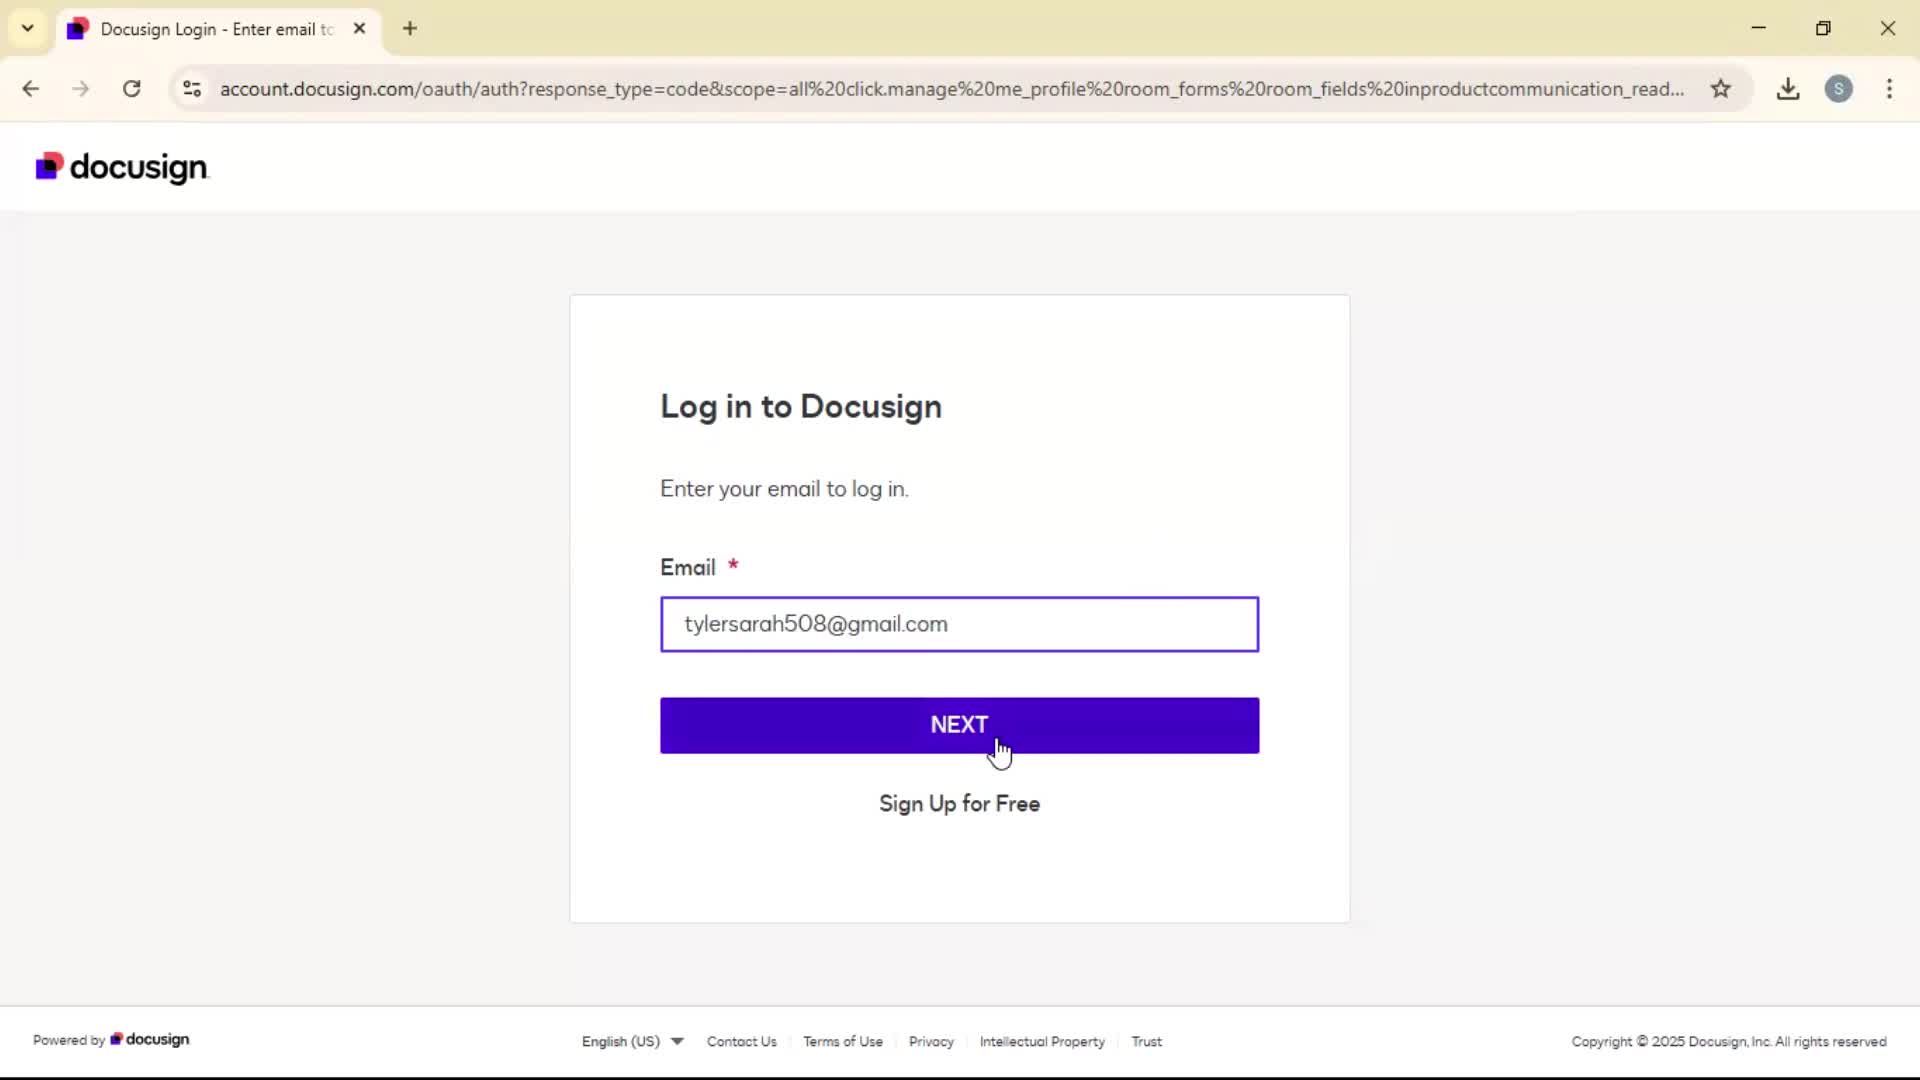The height and width of the screenshot is (1080, 1920).
Task: Click the copyright 2025 Docusign text
Action: (x=1728, y=1041)
